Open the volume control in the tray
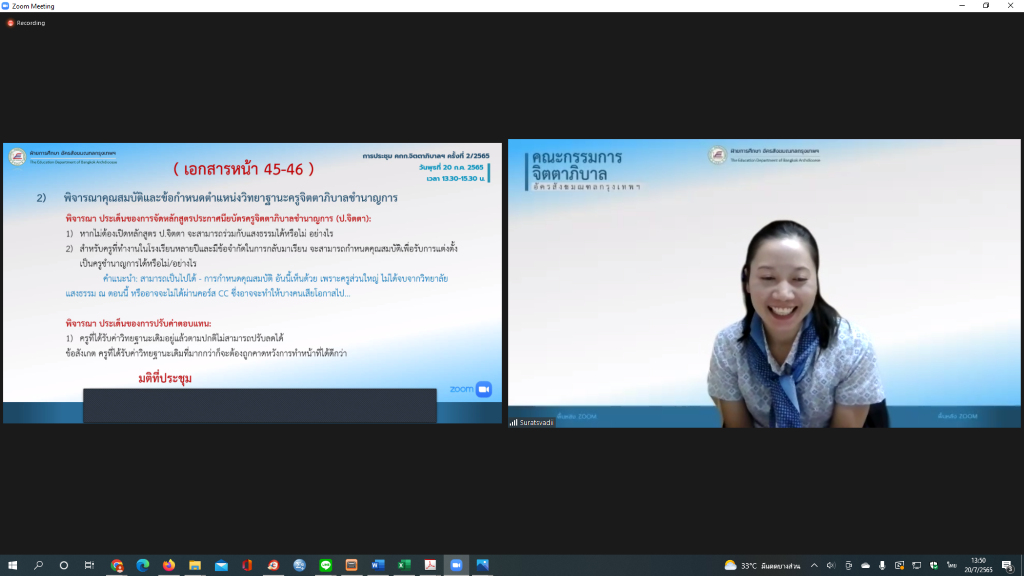The image size is (1024, 576). [831, 566]
